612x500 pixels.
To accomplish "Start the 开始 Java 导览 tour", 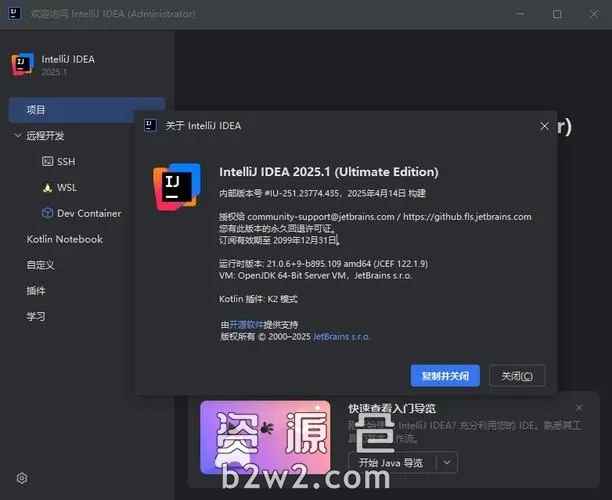I will (391, 462).
